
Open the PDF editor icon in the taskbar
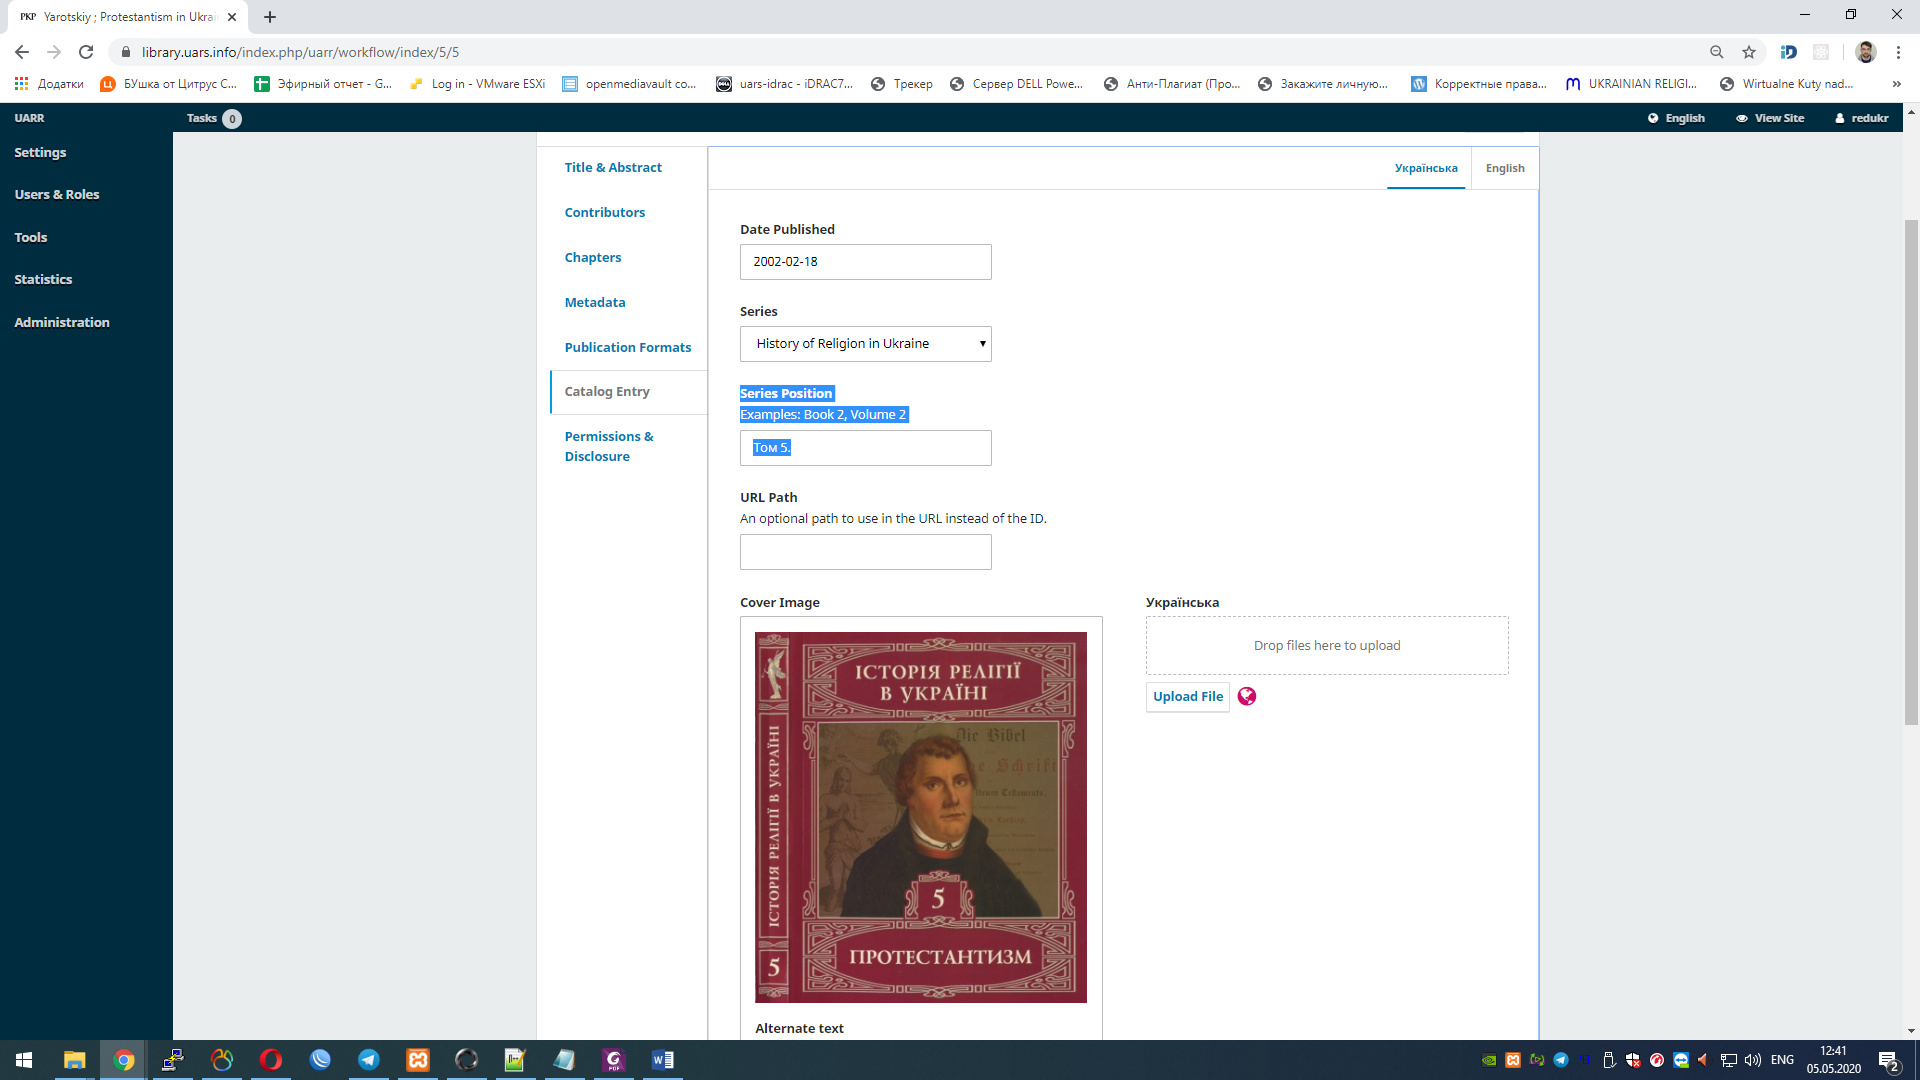[614, 1060]
